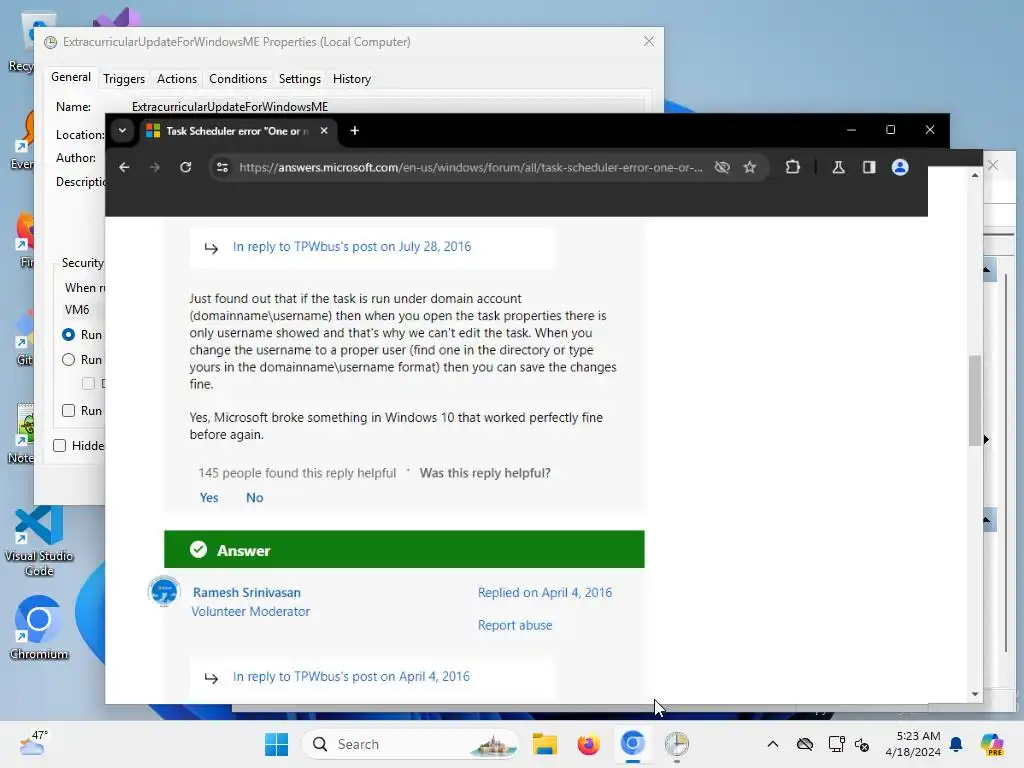1024x768 pixels.
Task: Switch to the General tab
Action: point(71,77)
